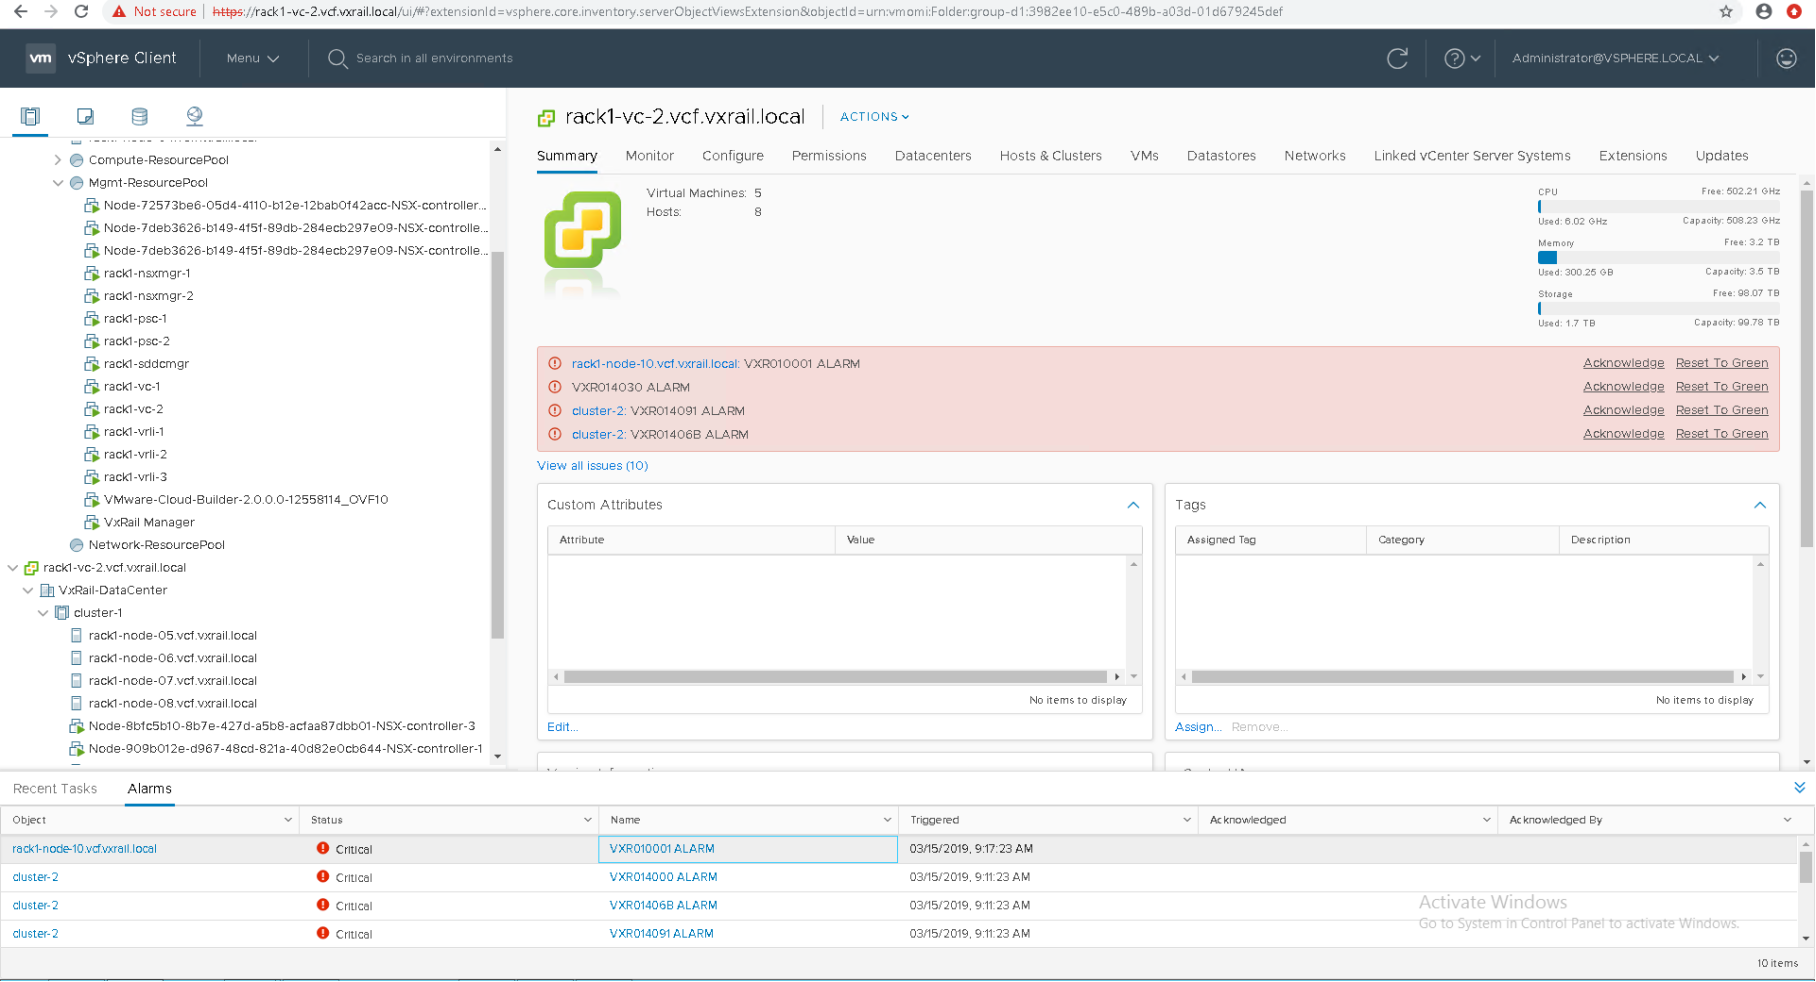Click the CPU usage bar

[1658, 206]
